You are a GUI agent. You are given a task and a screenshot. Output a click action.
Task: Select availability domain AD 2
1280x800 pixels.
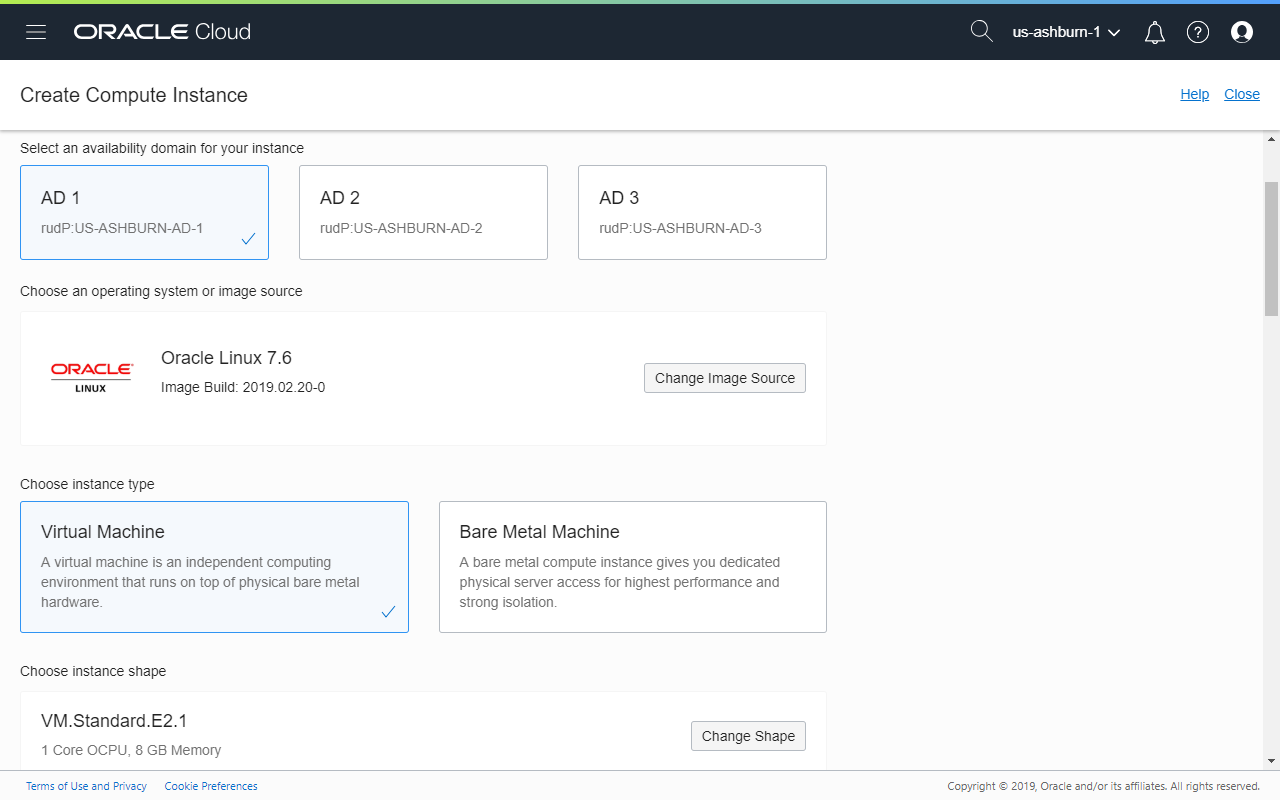423,212
